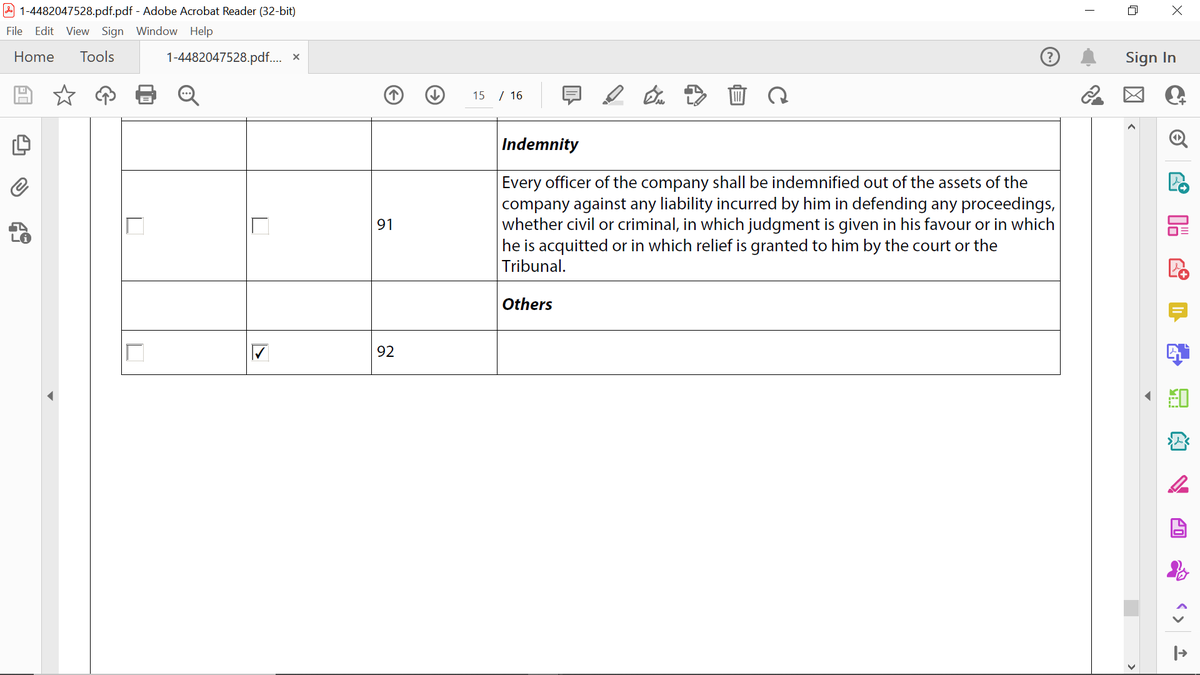Open the Comment tool in the right pane
The height and width of the screenshot is (675, 1200).
pyautogui.click(x=1178, y=312)
